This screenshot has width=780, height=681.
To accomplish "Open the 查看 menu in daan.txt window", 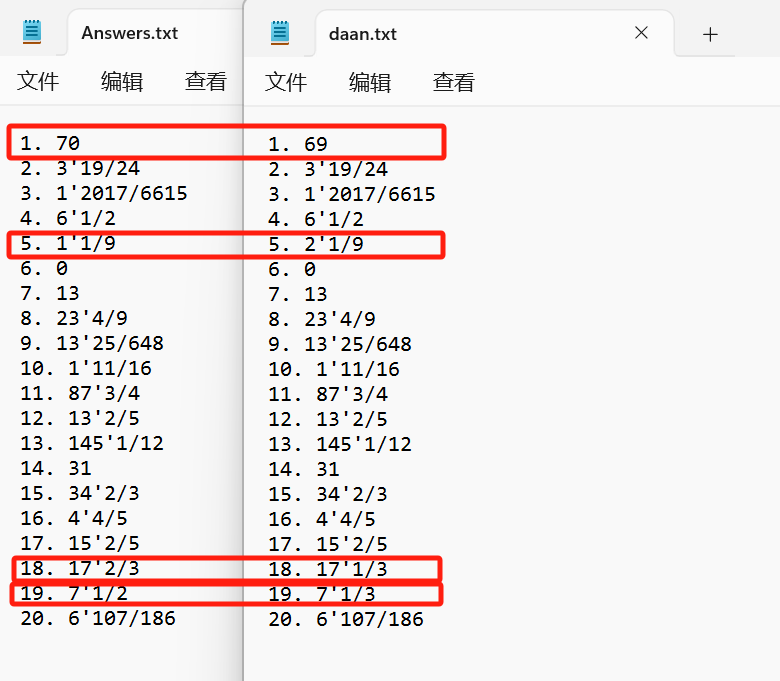I will pos(454,82).
